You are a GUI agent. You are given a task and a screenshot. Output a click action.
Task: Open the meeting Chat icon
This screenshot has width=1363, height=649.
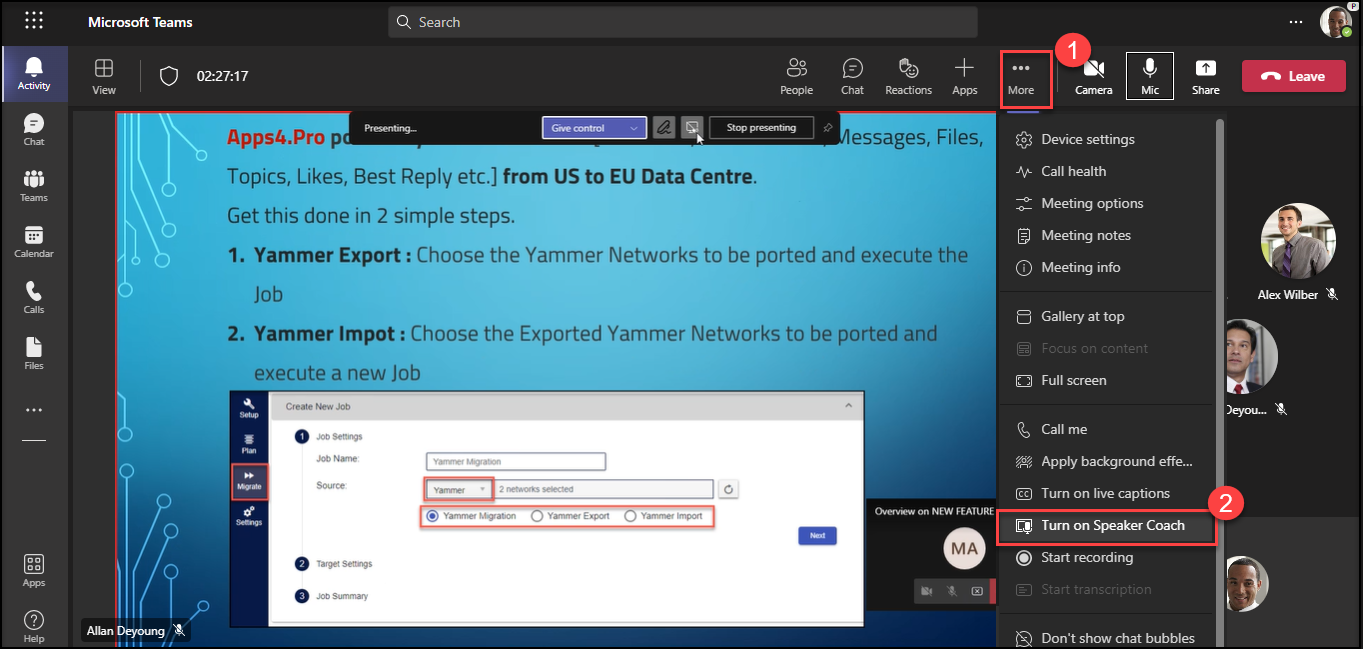pos(852,76)
